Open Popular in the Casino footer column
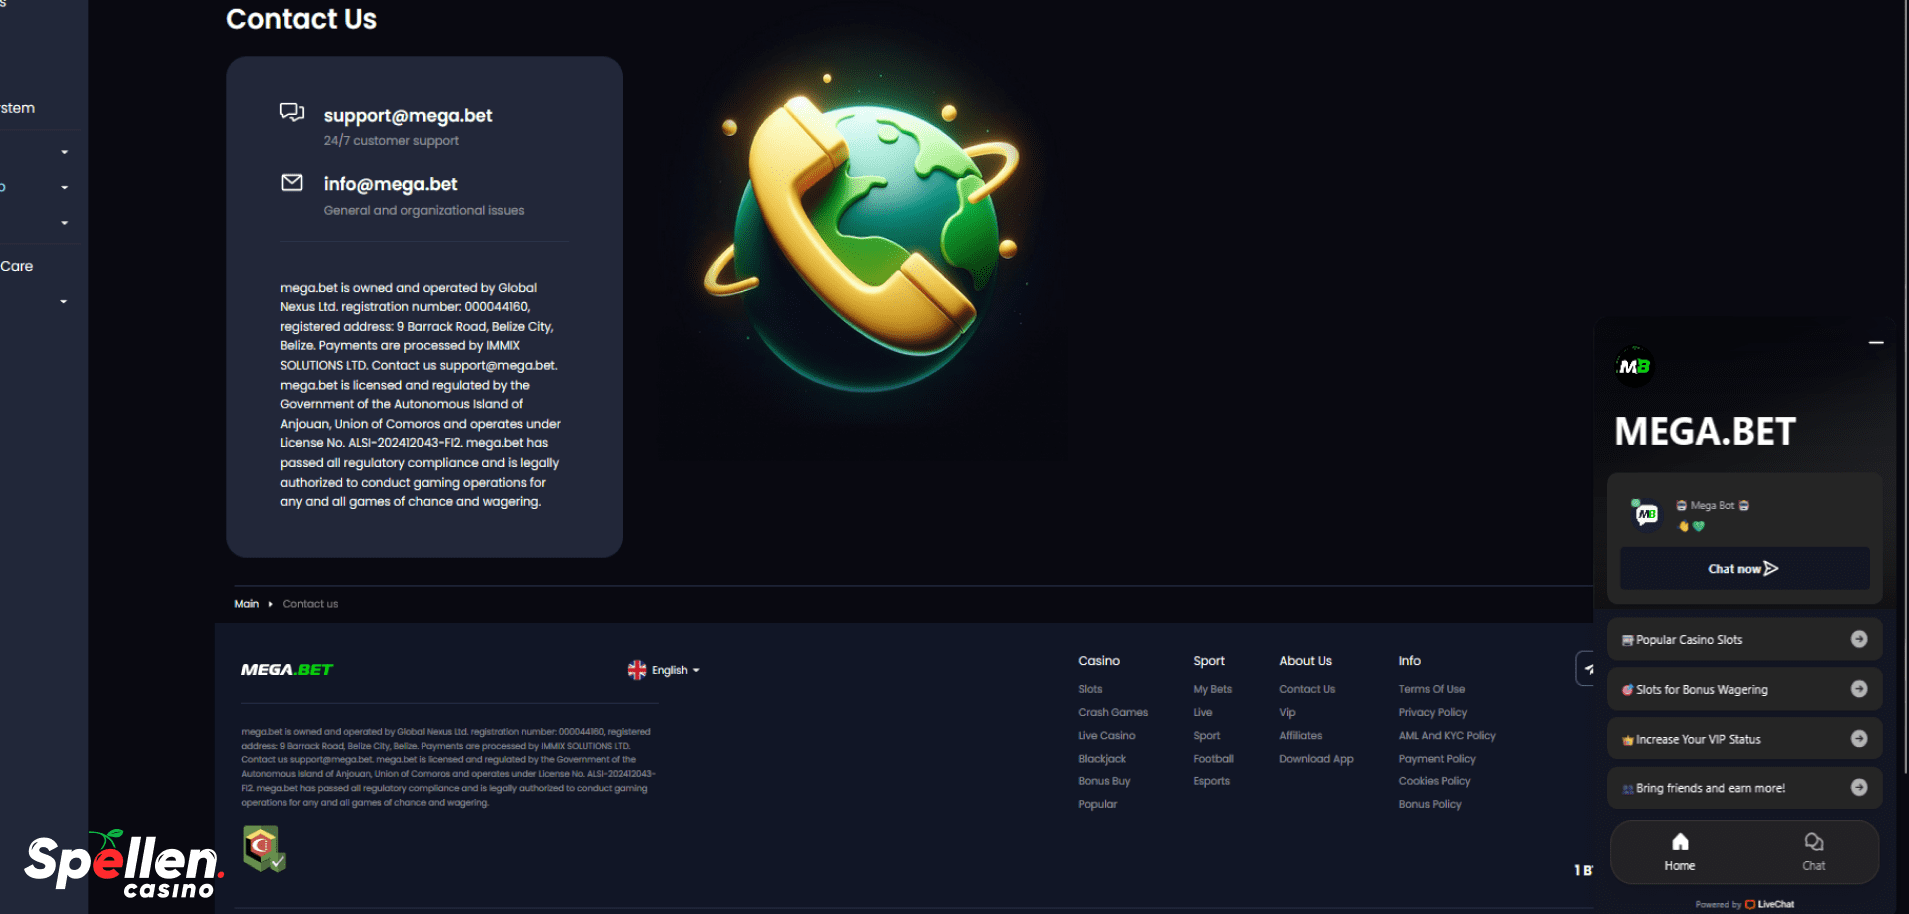This screenshot has width=1909, height=914. tap(1097, 804)
